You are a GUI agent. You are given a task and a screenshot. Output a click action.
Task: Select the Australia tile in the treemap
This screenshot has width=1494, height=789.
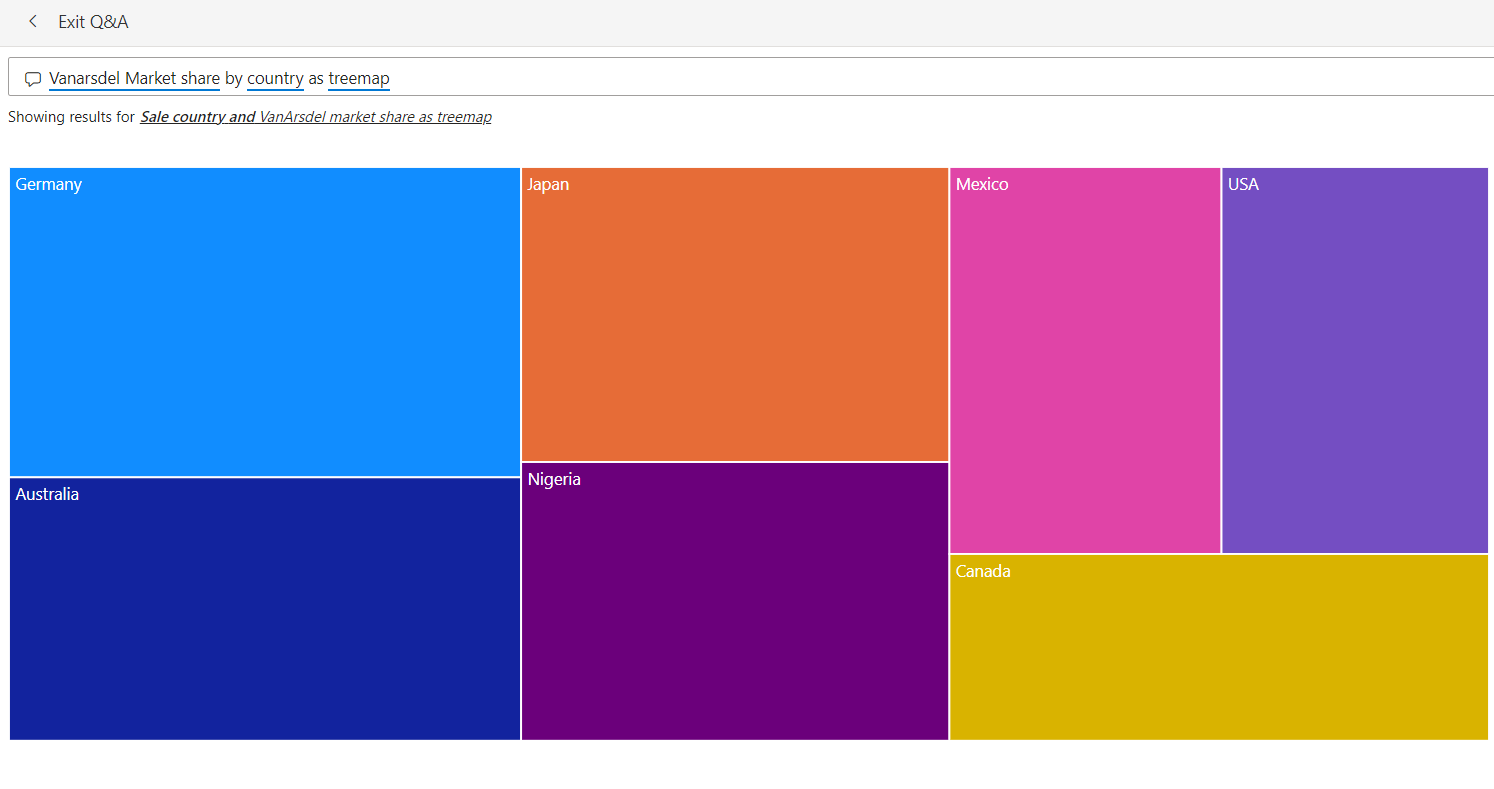[x=265, y=609]
